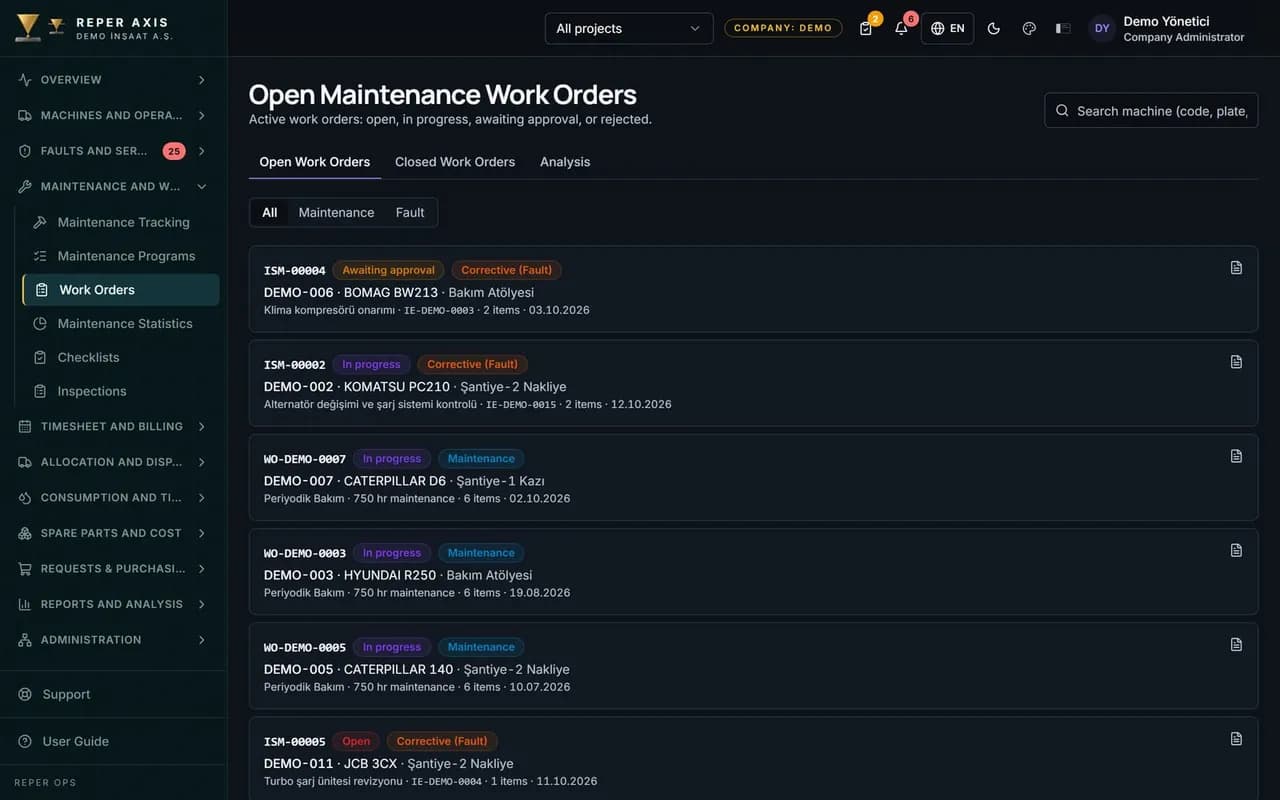Open the Work Orders sidebar item
1280x800 pixels.
pyautogui.click(x=121, y=290)
